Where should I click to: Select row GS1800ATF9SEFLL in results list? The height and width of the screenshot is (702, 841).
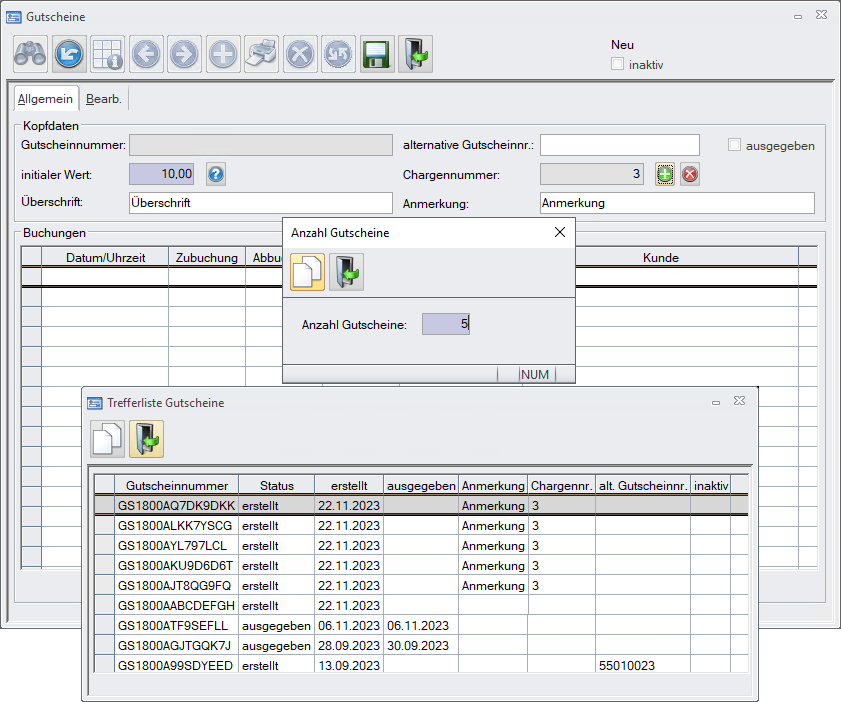[176, 625]
